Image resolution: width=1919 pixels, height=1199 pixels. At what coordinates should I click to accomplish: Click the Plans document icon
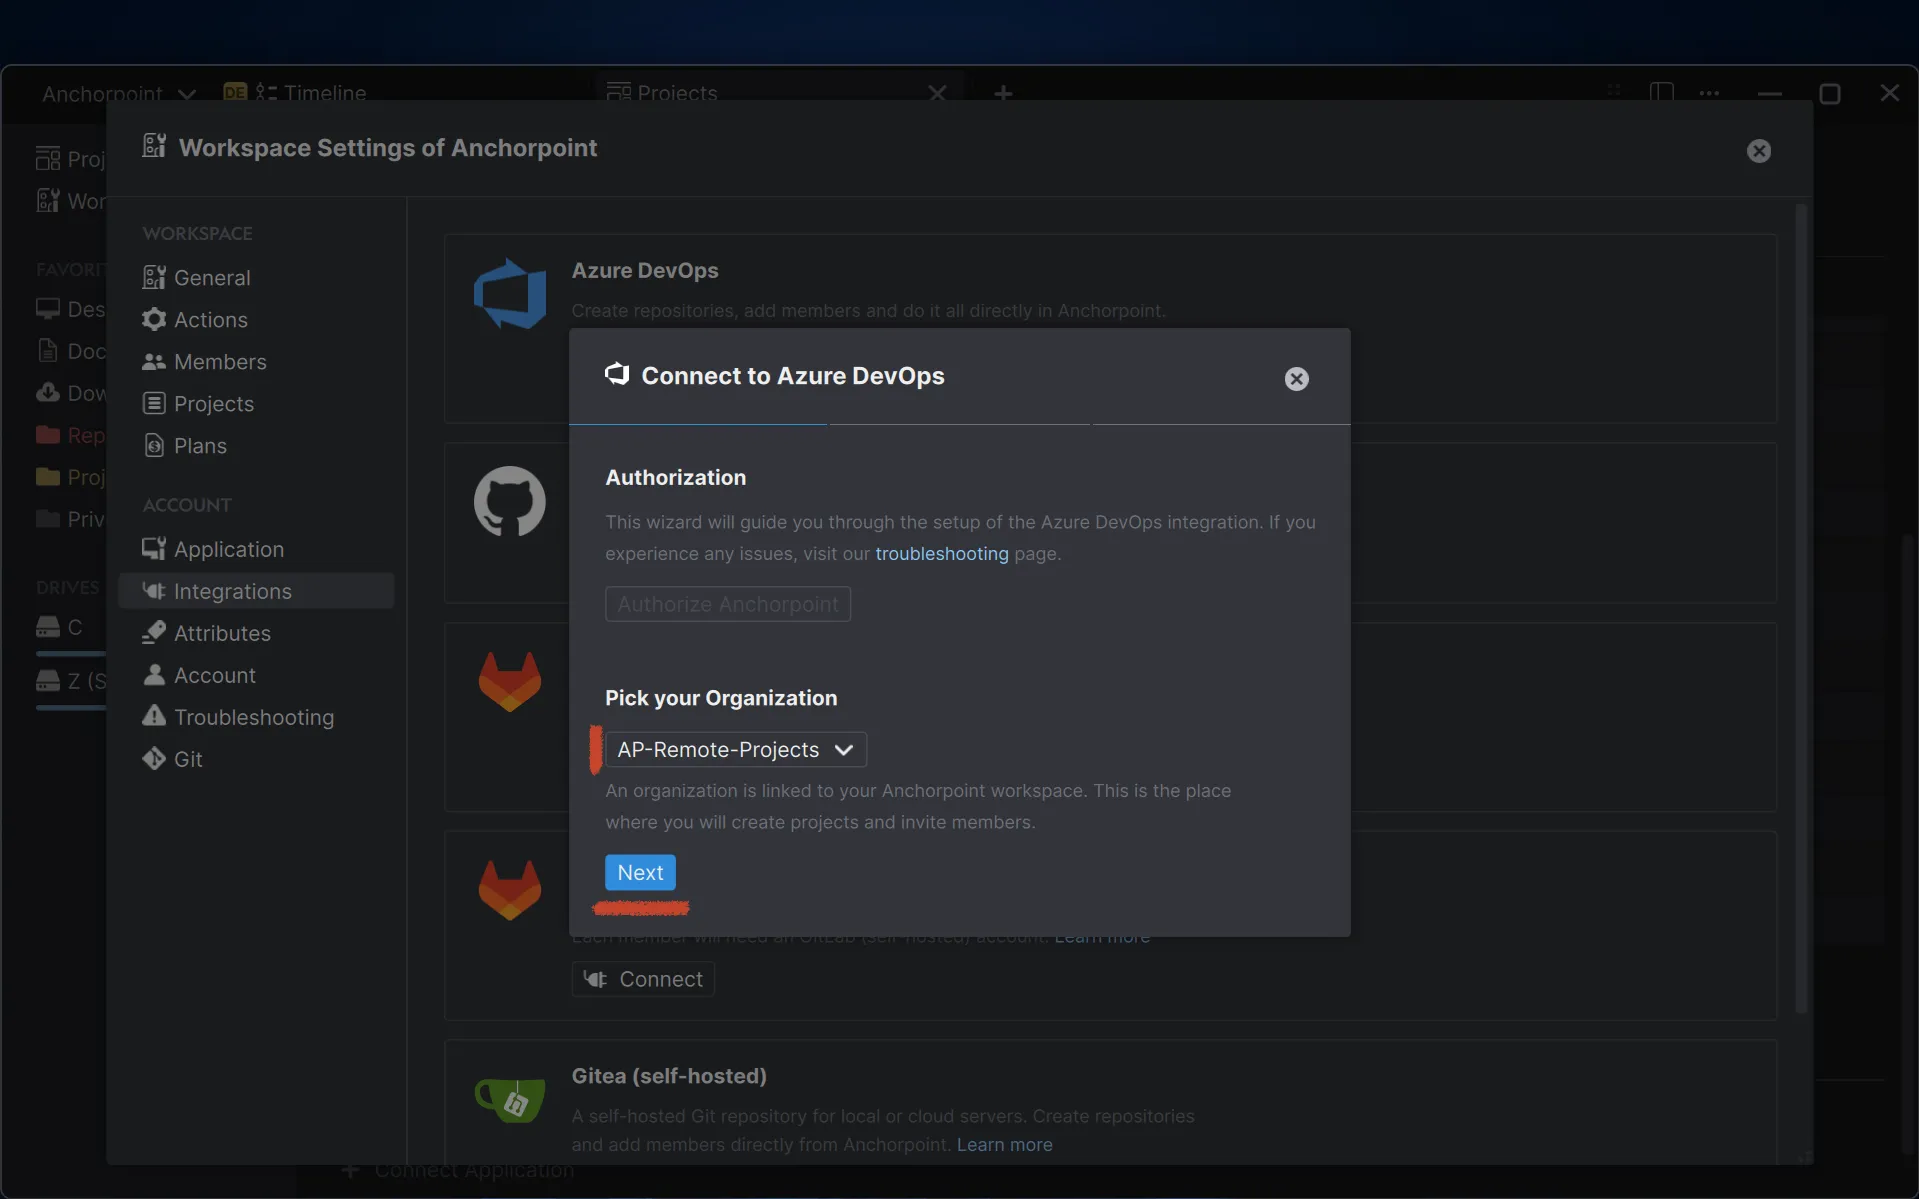[153, 445]
